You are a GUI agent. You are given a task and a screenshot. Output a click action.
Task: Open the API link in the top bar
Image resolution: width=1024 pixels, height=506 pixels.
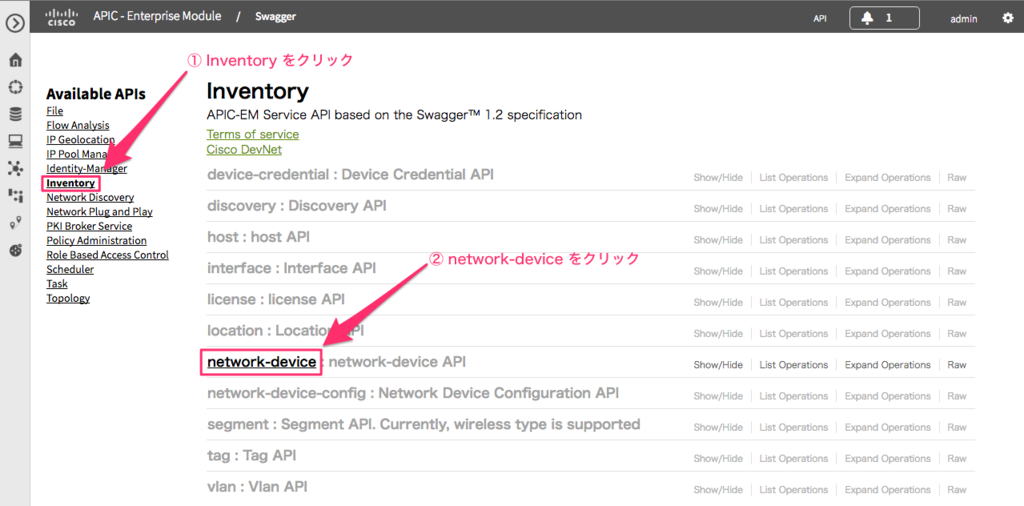(x=820, y=19)
